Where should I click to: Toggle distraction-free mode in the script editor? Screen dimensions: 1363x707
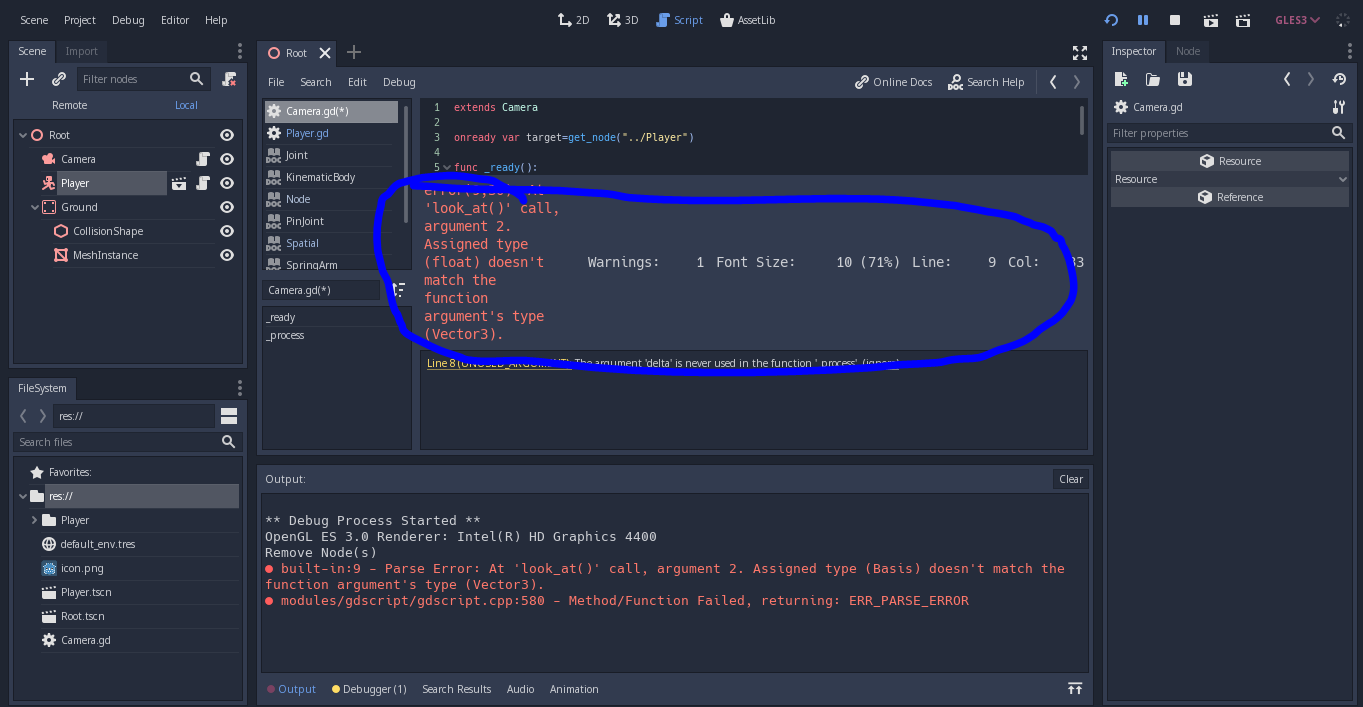point(1079,52)
